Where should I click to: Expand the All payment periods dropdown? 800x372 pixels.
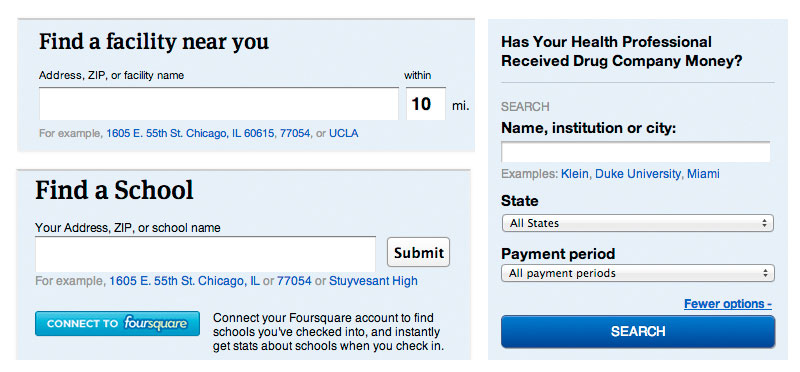click(x=638, y=273)
